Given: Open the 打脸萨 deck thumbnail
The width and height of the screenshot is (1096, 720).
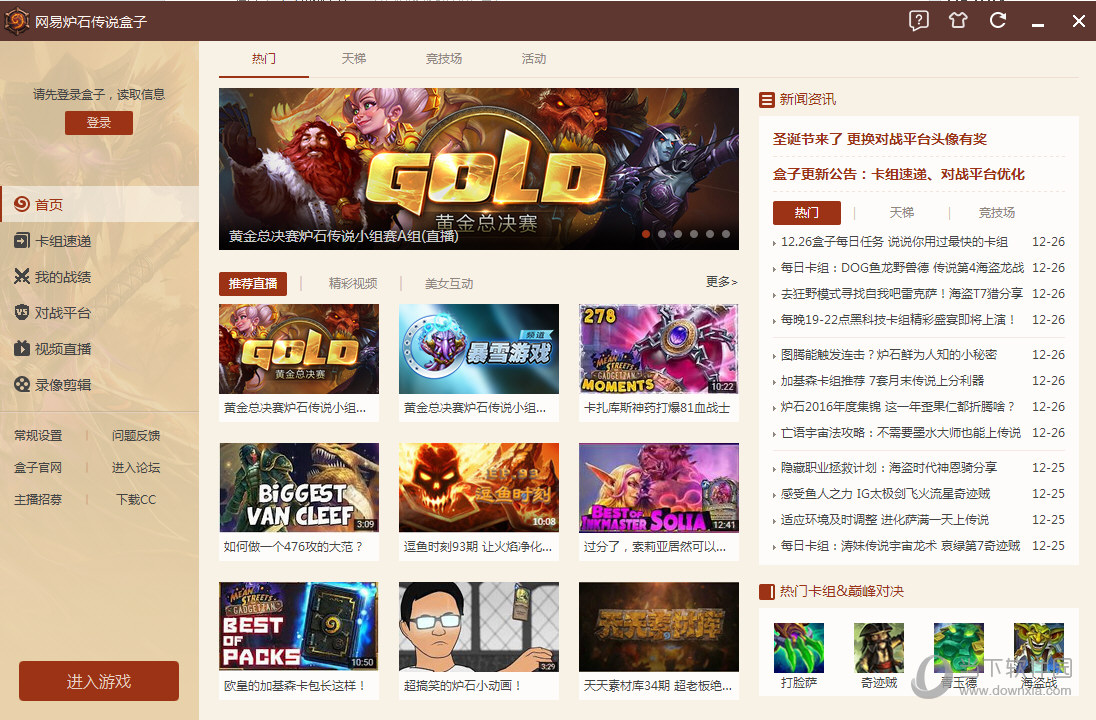Looking at the screenshot, I should tap(798, 647).
